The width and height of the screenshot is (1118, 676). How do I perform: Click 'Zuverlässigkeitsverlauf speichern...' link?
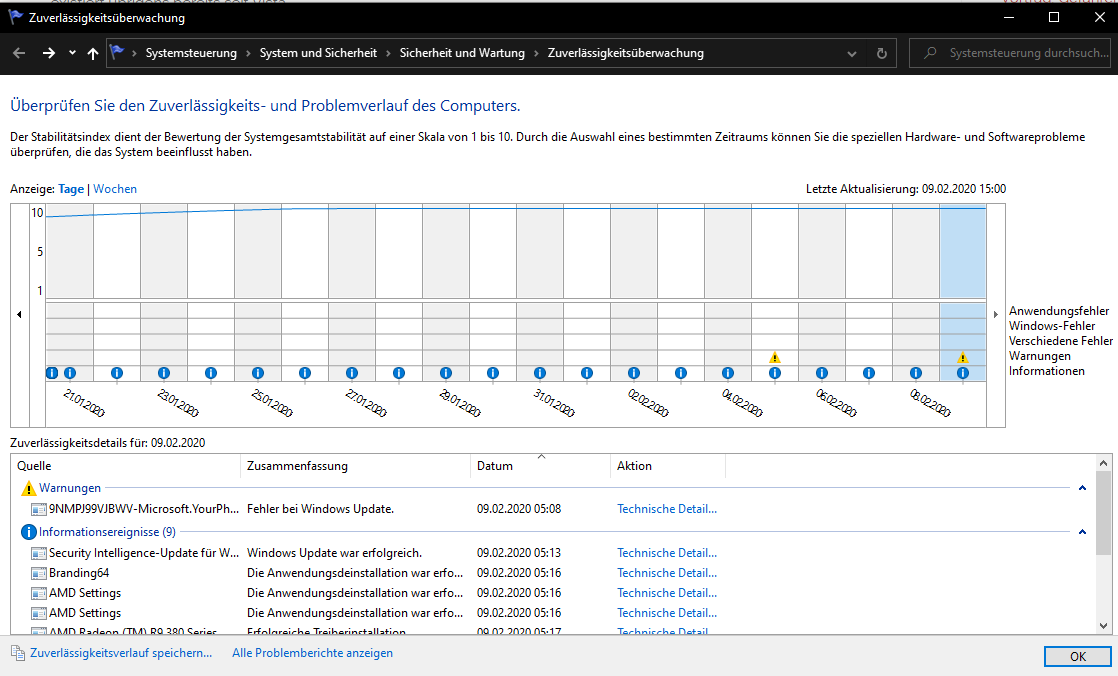[121, 653]
